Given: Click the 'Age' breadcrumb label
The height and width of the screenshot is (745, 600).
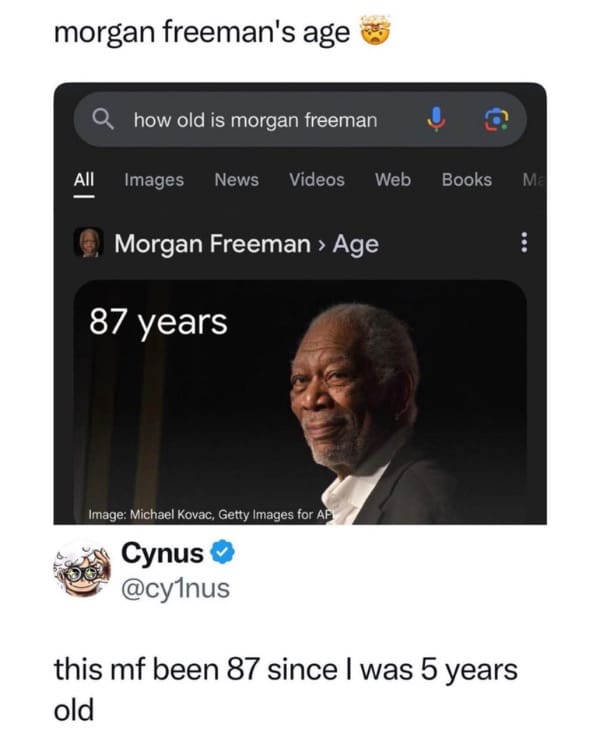Looking at the screenshot, I should point(355,243).
